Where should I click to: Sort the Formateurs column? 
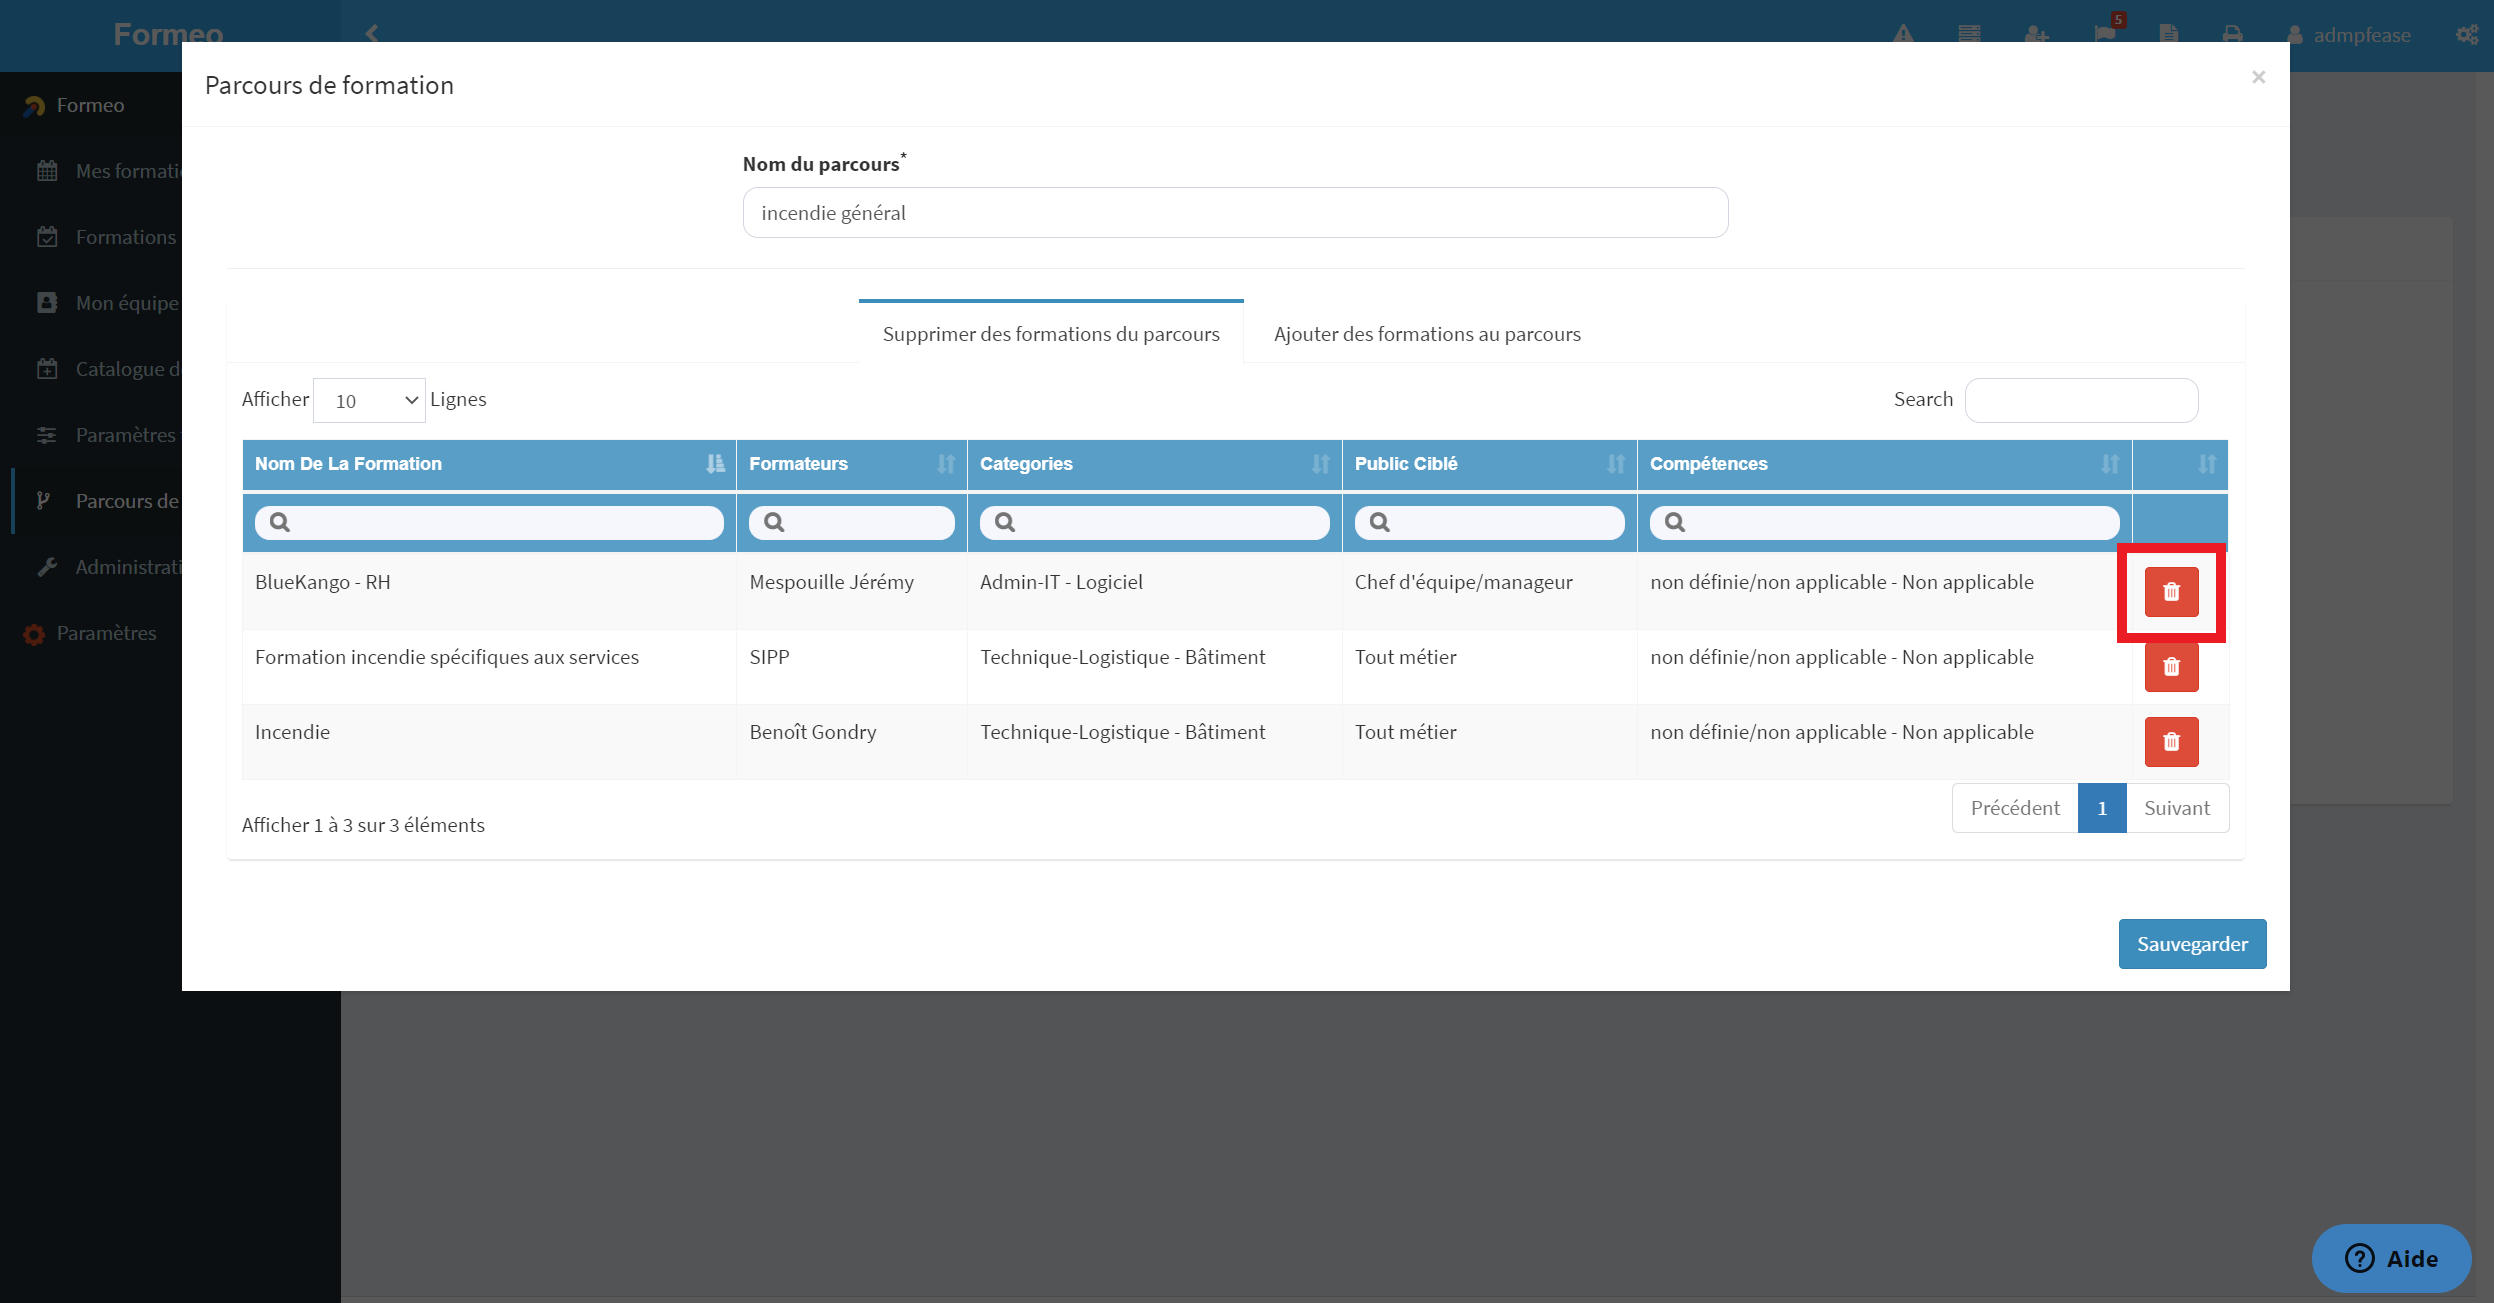[852, 464]
